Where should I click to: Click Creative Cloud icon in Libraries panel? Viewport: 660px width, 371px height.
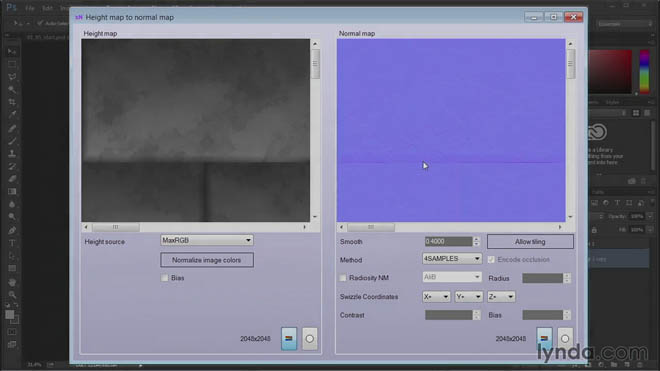[597, 132]
